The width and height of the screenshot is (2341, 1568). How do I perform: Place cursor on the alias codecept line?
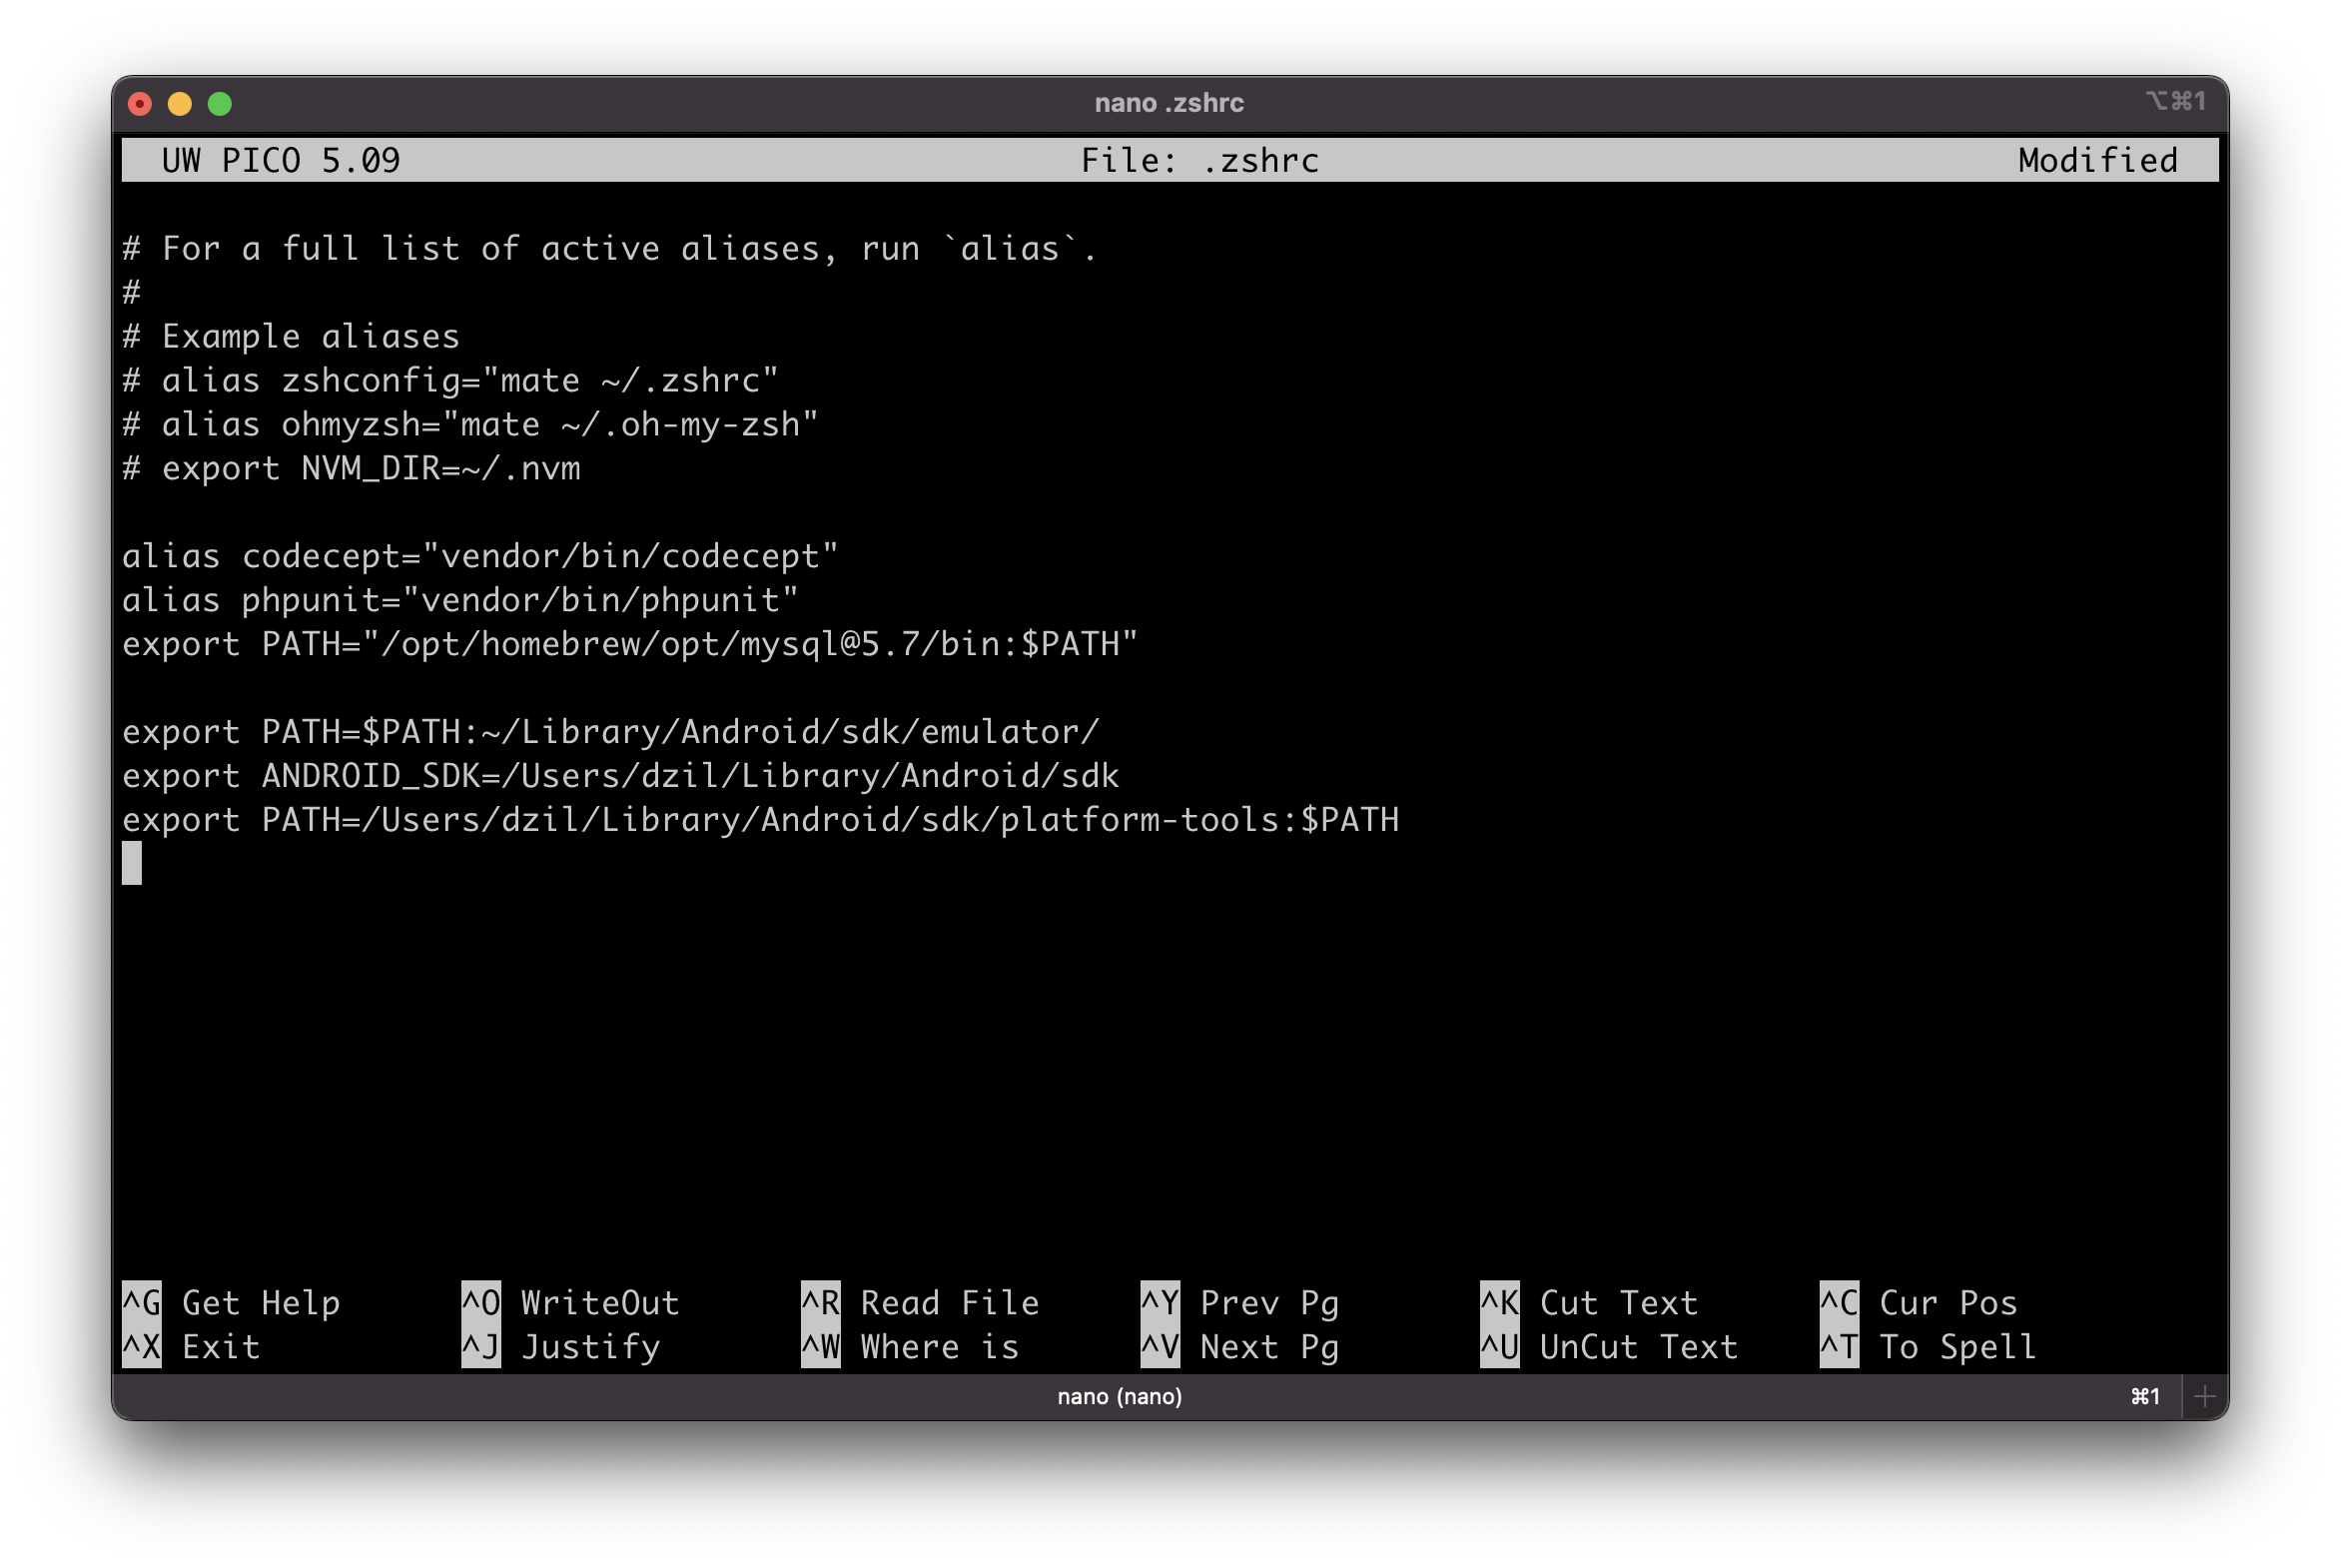tap(480, 556)
